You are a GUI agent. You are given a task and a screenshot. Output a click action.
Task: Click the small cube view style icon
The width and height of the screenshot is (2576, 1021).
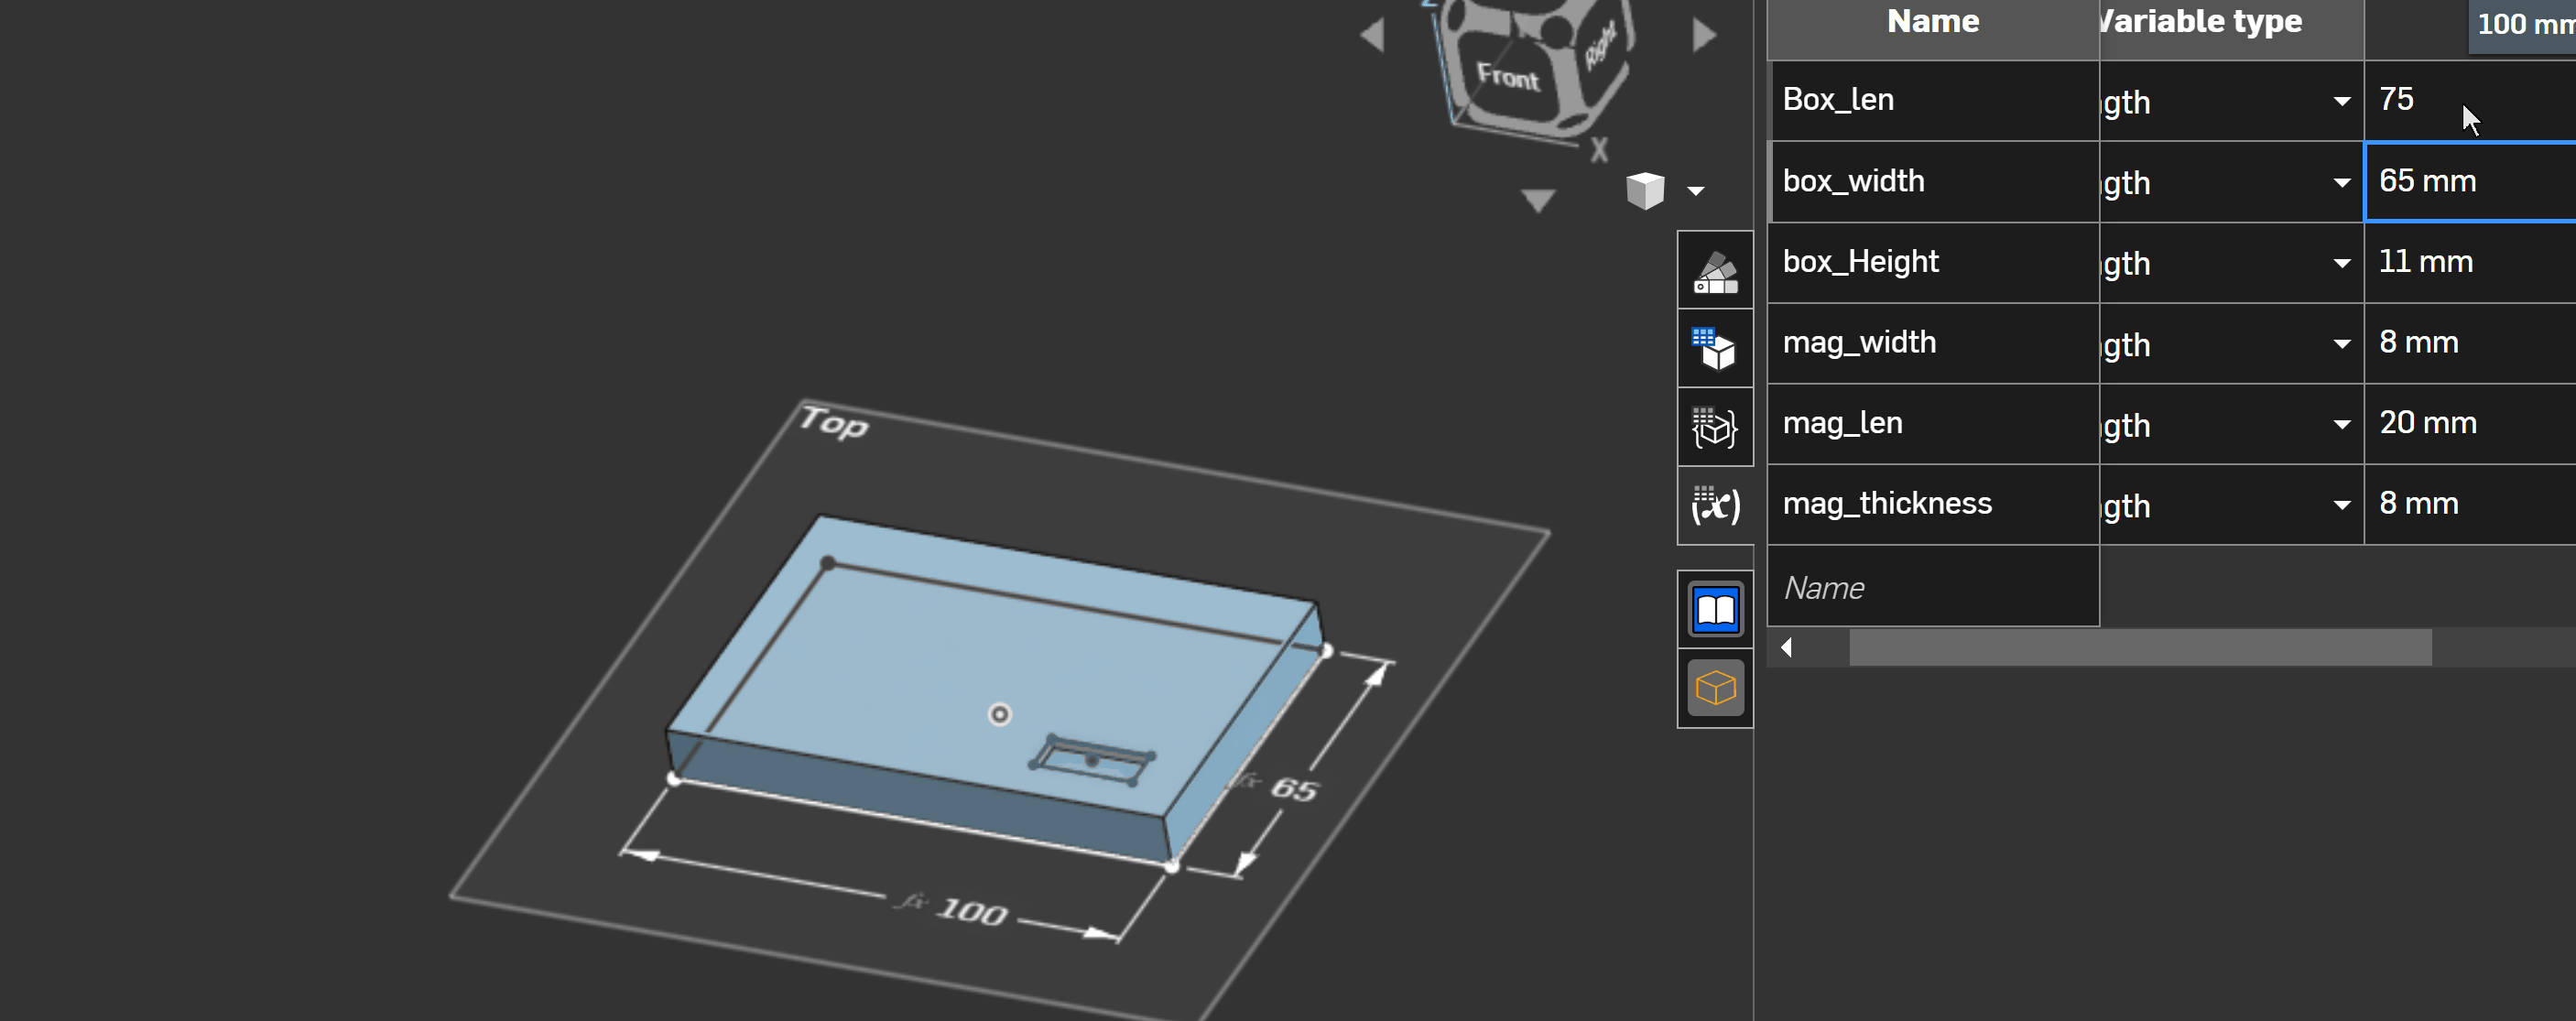click(x=1645, y=189)
